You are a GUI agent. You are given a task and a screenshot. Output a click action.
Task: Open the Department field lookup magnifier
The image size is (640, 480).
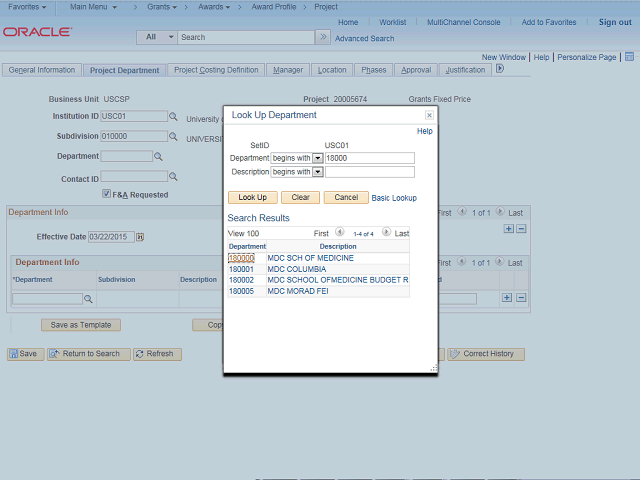(158, 156)
